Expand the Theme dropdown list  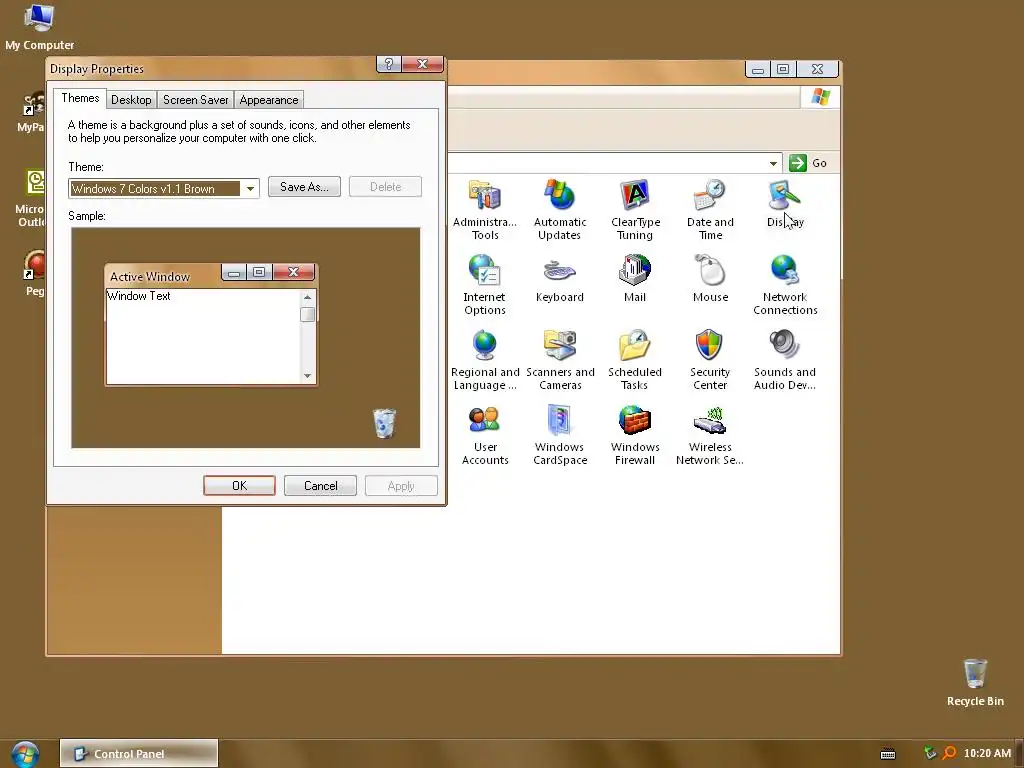point(250,189)
